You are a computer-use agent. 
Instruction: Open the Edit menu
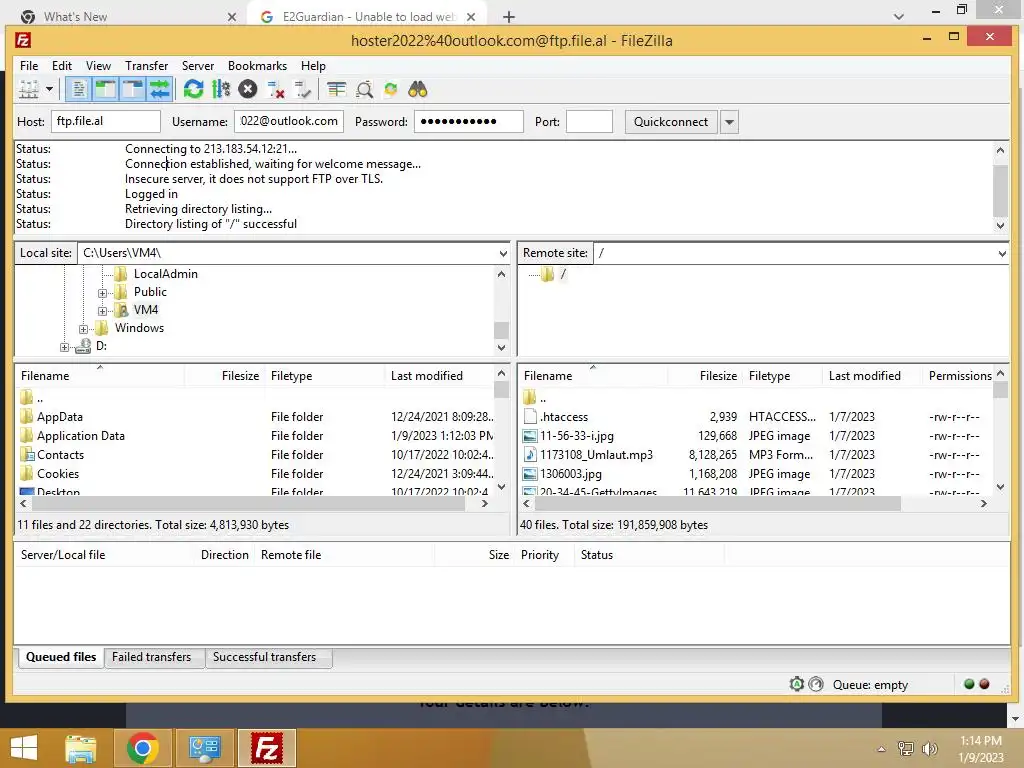click(62, 66)
